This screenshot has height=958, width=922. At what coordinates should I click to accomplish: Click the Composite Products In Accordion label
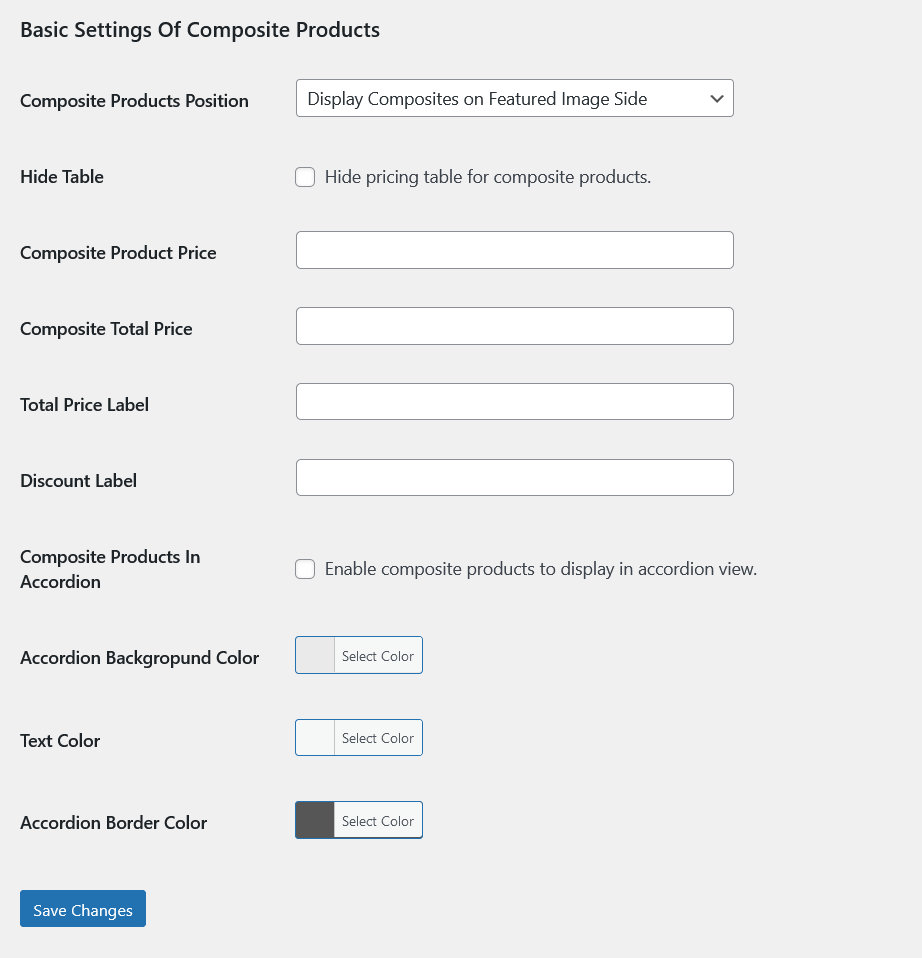[x=110, y=569]
